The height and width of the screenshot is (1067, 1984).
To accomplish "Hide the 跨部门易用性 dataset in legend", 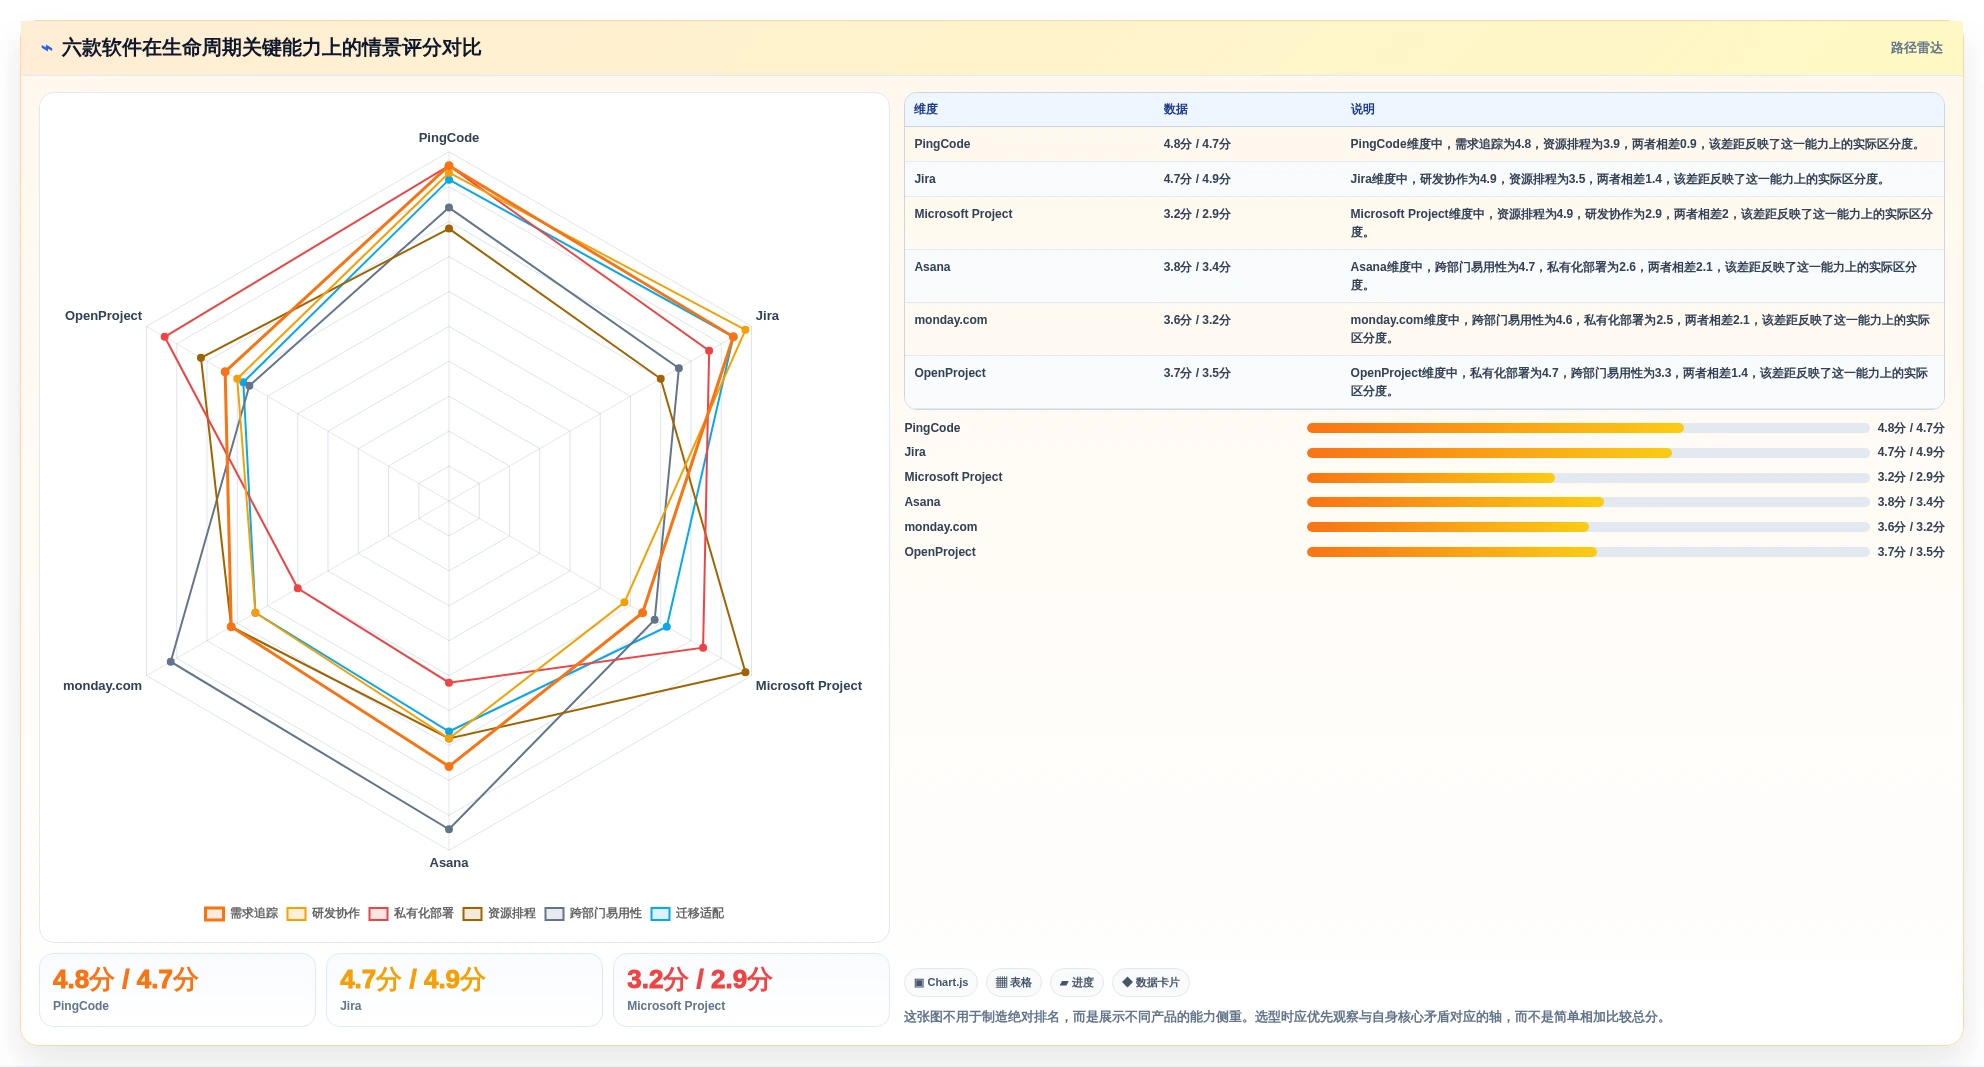I will [554, 913].
